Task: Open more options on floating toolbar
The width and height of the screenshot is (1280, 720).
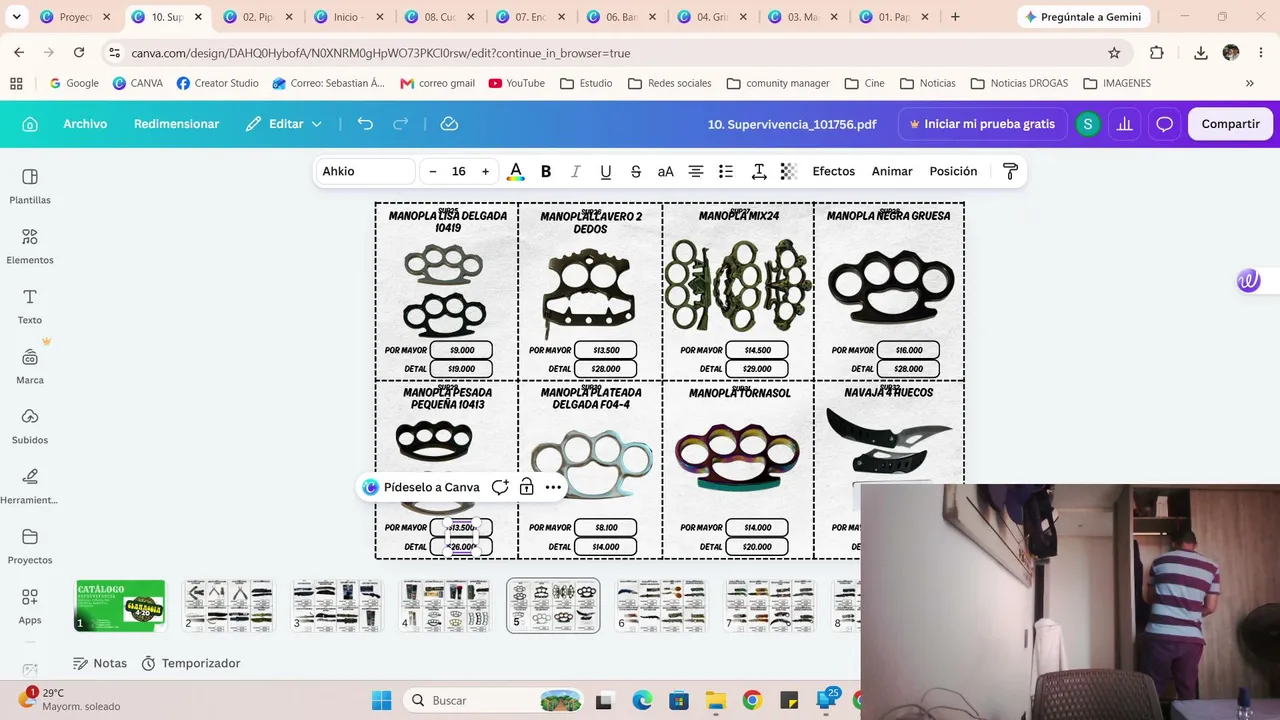Action: pyautogui.click(x=553, y=487)
